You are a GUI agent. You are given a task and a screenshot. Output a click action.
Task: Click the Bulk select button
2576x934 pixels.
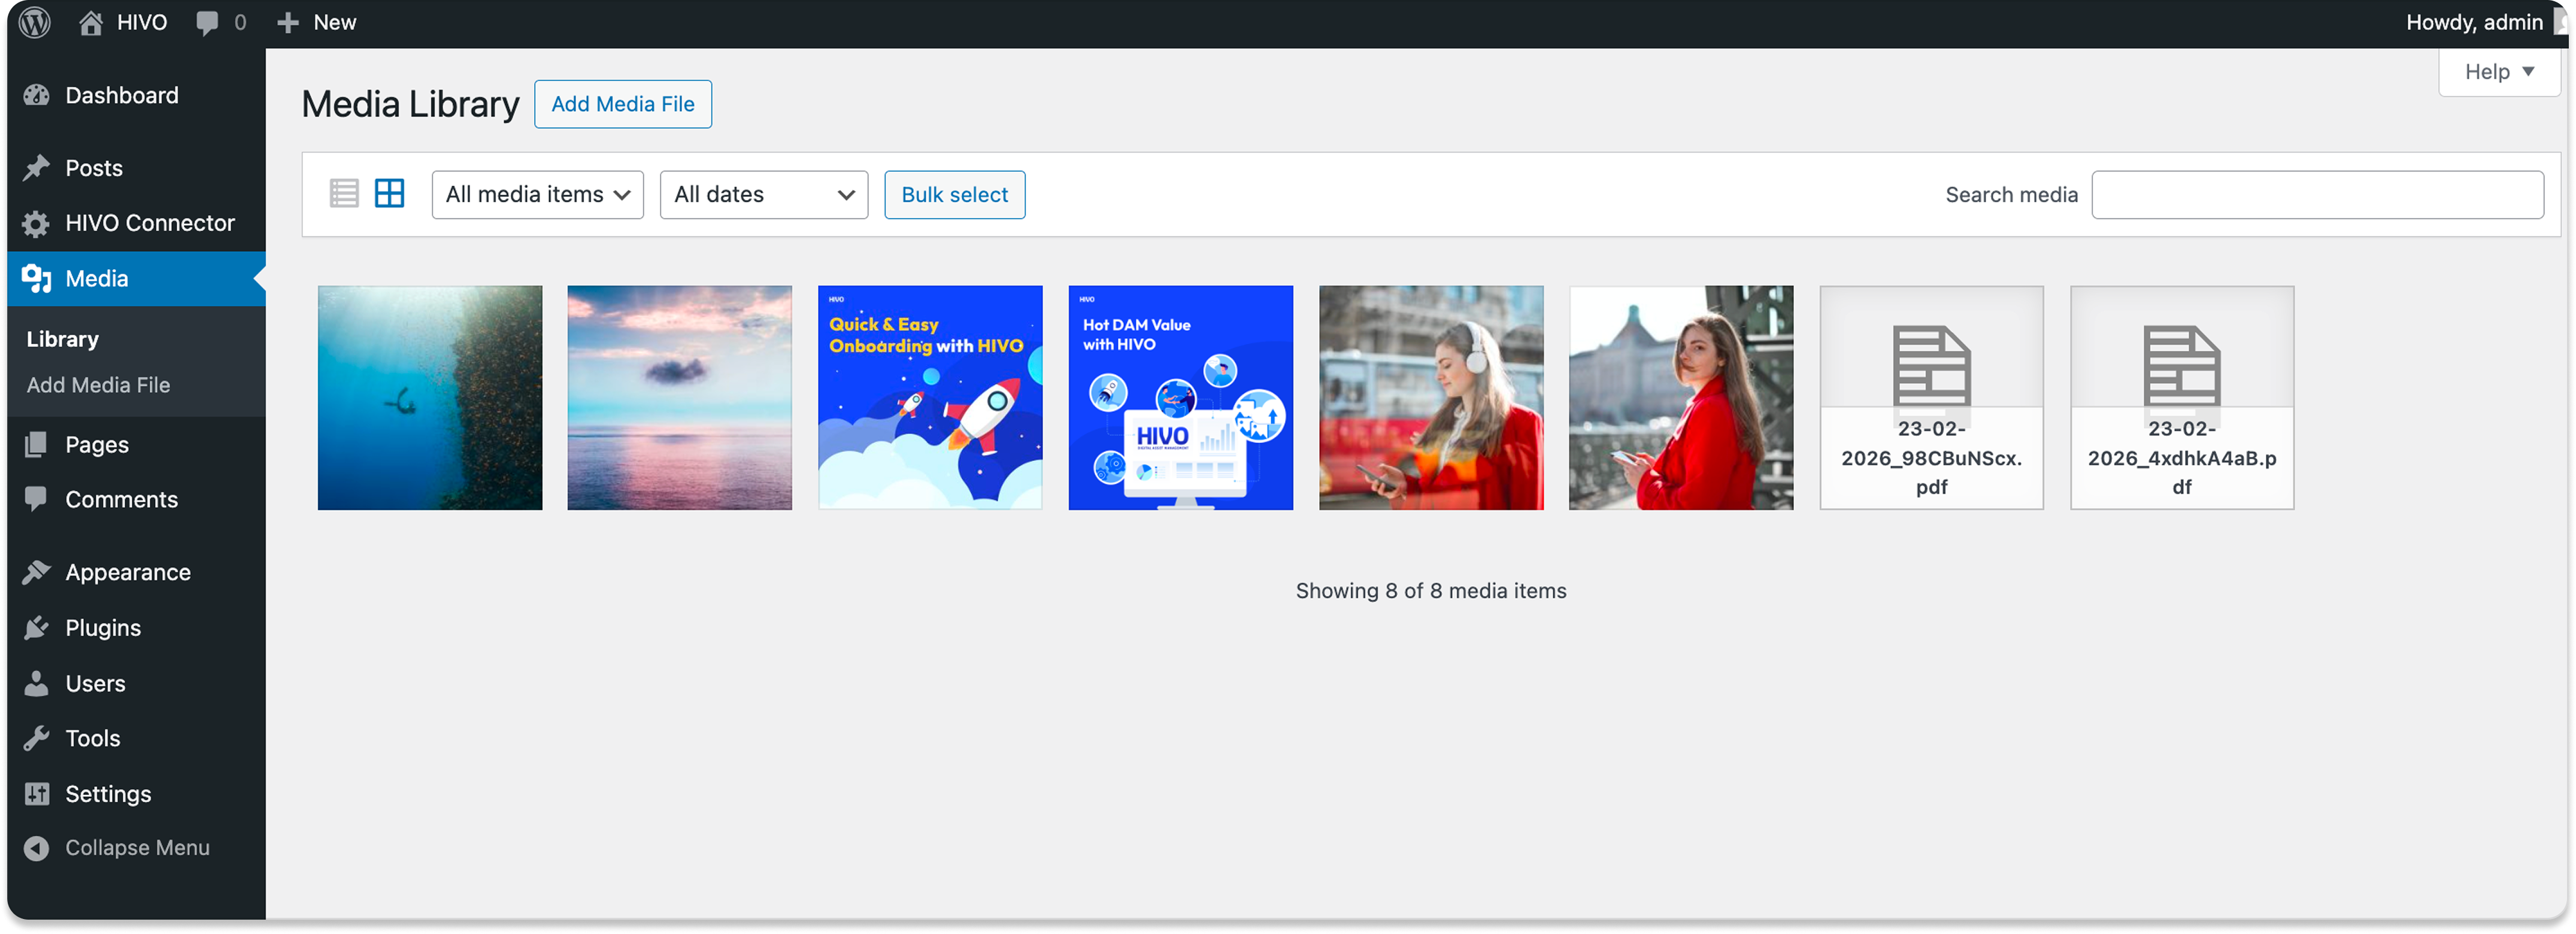tap(954, 194)
